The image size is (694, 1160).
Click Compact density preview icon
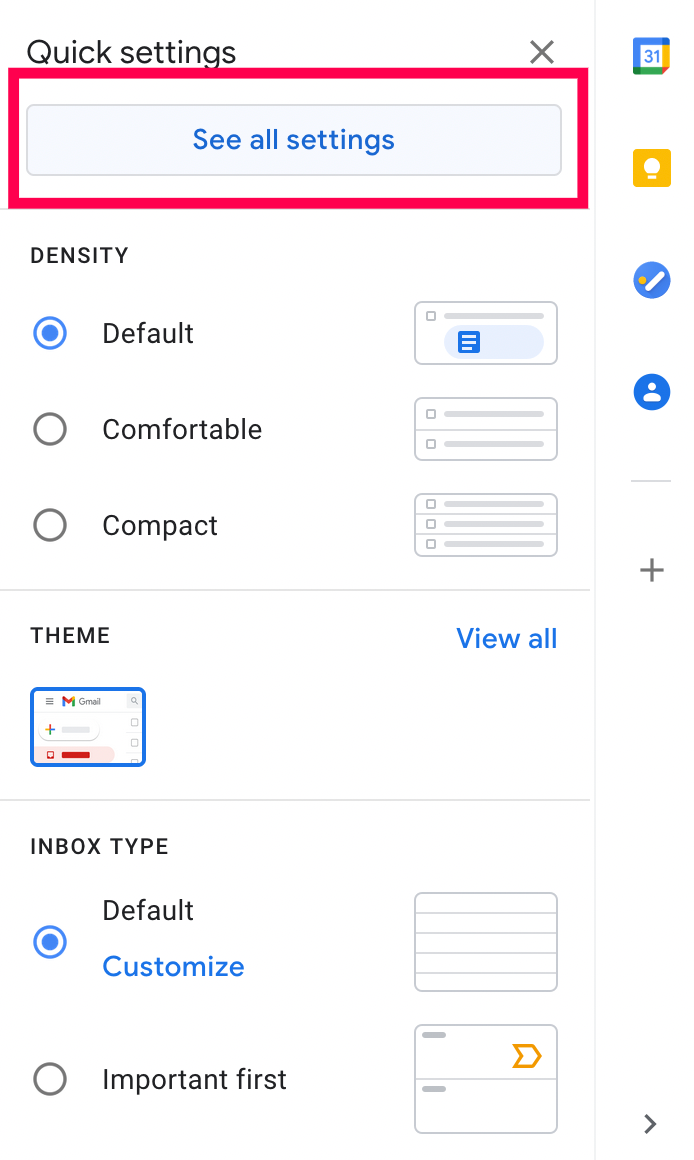[x=486, y=525]
